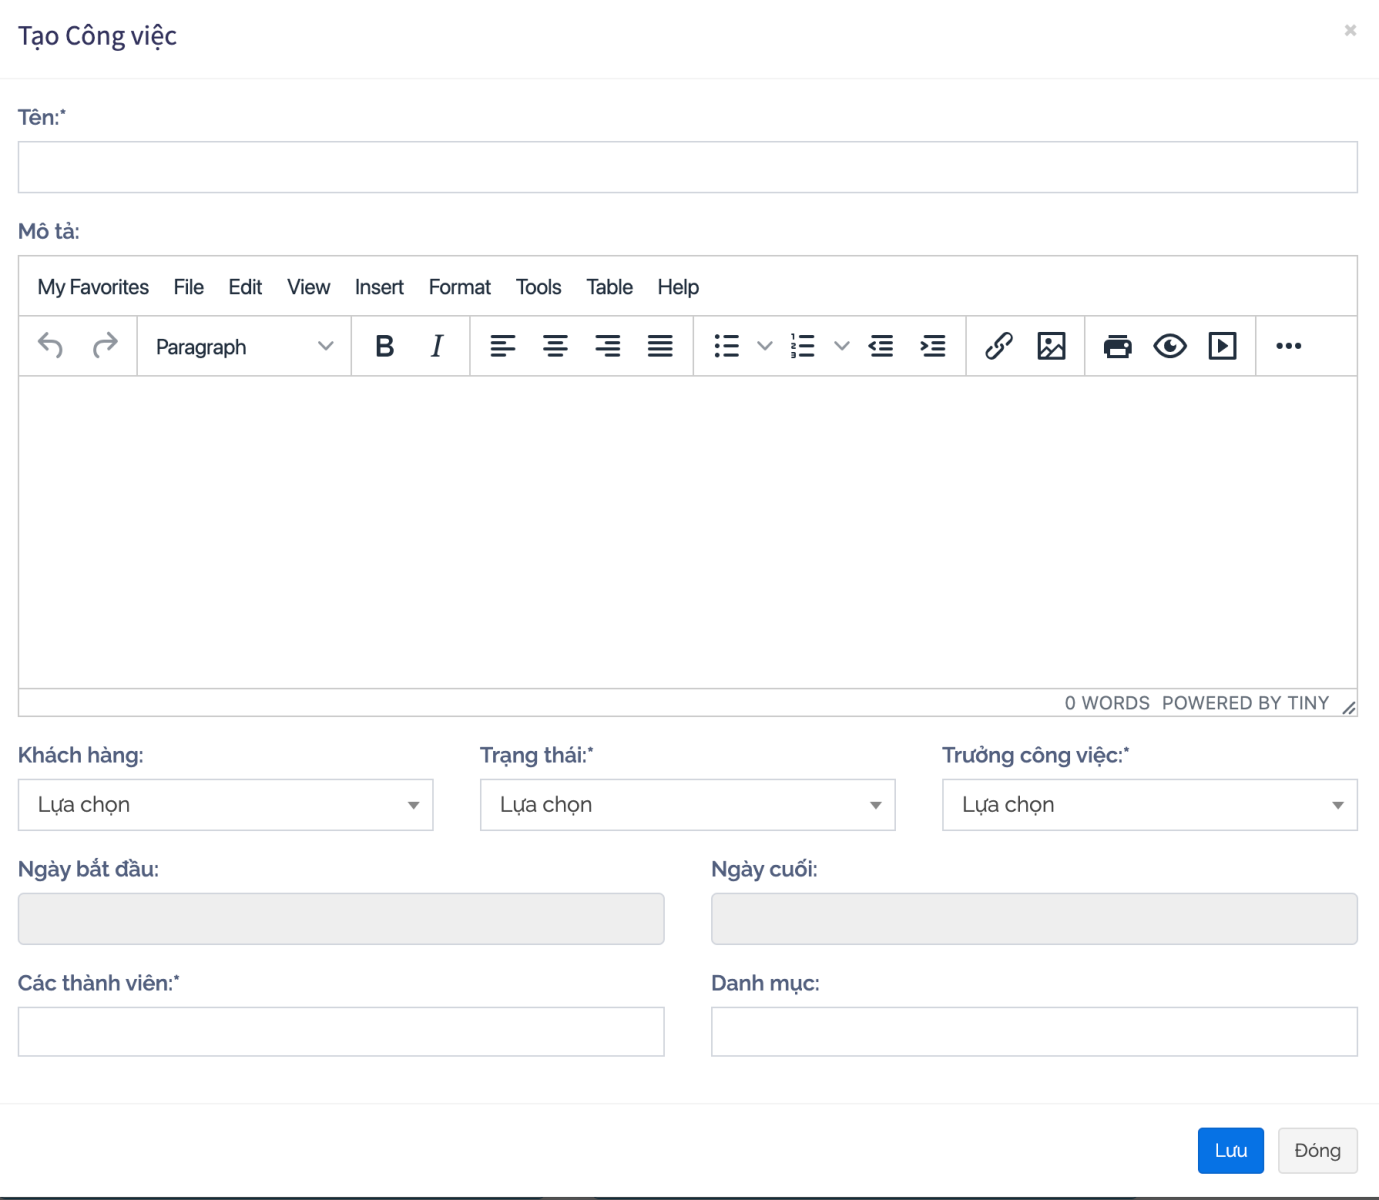Print the description content
Screen dimensions: 1379x1200
(x=1117, y=346)
